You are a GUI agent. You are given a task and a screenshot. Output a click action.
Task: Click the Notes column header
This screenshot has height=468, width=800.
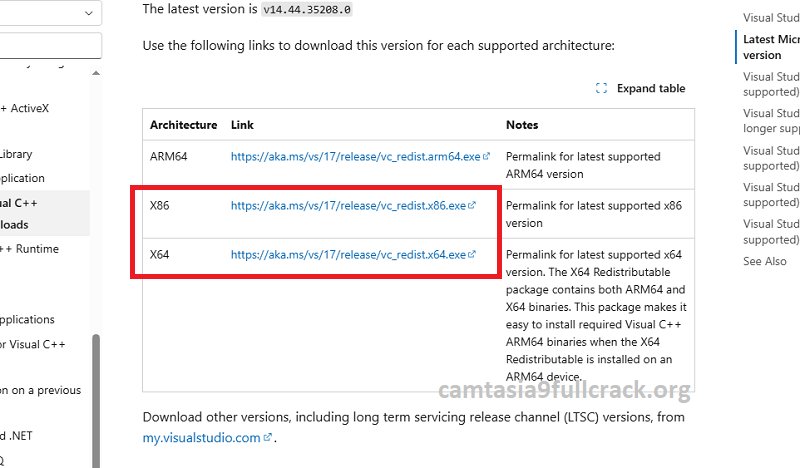tap(522, 125)
